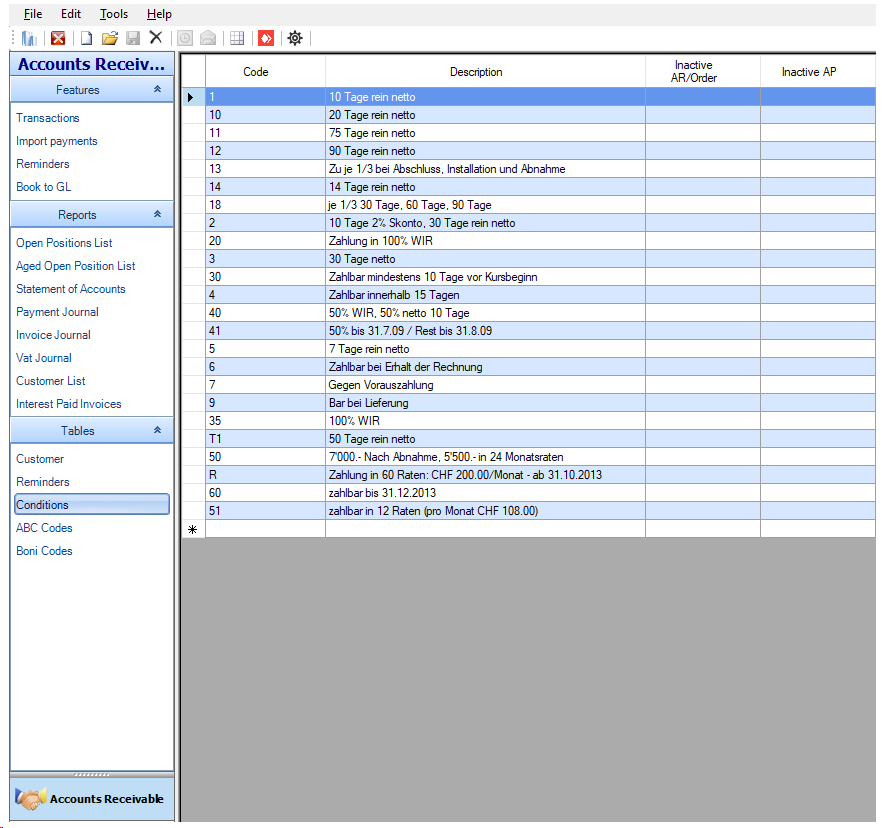
Task: Open Book to GL feature
Action: click(x=44, y=187)
